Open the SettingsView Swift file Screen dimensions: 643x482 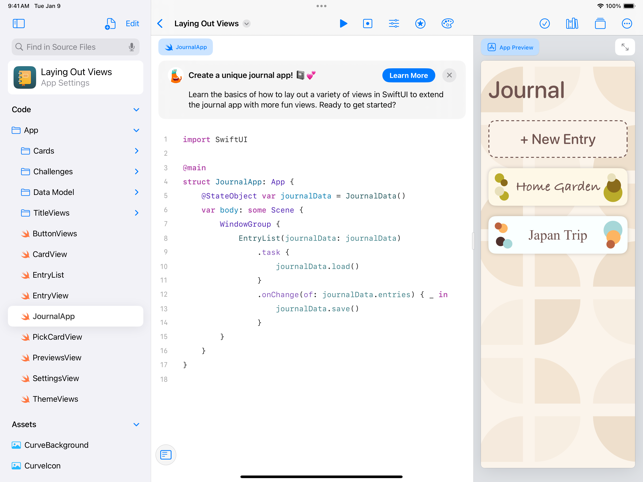pos(75,378)
